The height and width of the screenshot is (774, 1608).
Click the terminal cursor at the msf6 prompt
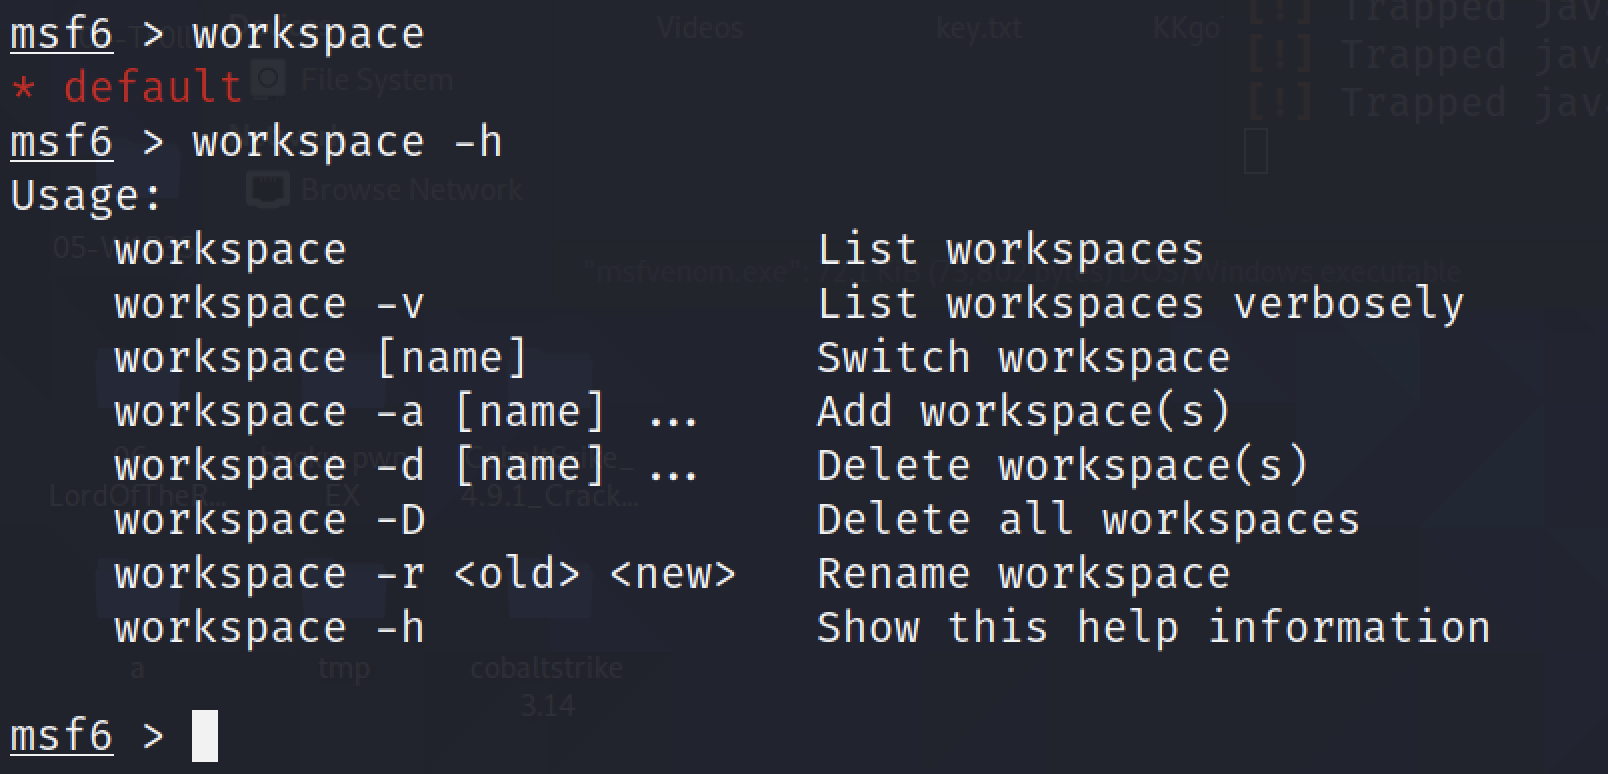(204, 735)
